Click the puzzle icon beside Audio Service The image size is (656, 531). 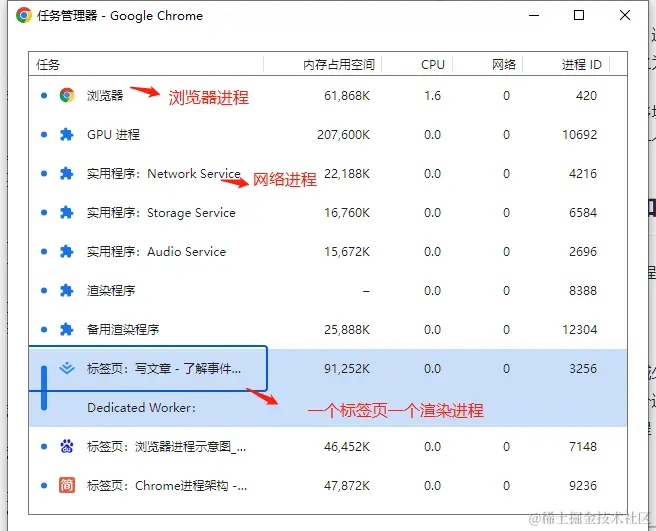point(67,251)
